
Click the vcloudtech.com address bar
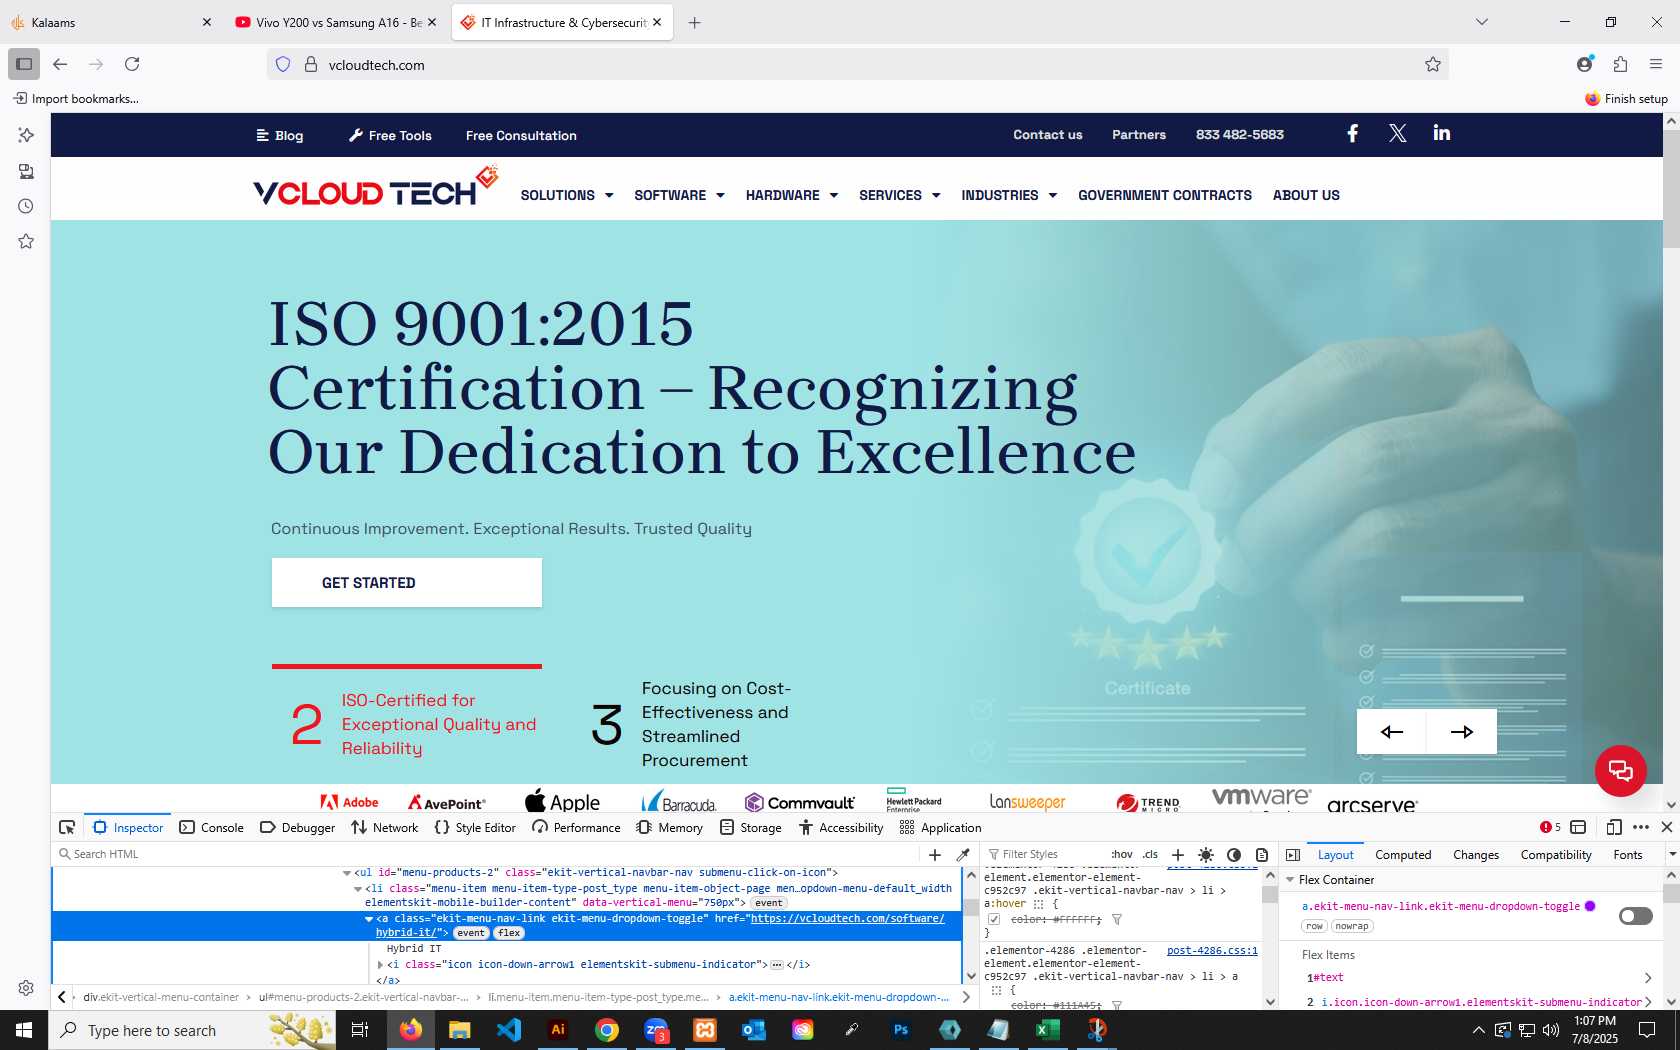click(x=860, y=64)
